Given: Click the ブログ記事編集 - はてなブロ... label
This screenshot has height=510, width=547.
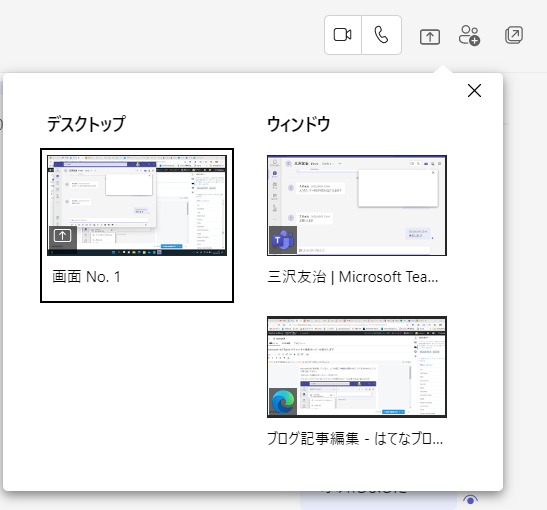Looking at the screenshot, I should click(355, 438).
